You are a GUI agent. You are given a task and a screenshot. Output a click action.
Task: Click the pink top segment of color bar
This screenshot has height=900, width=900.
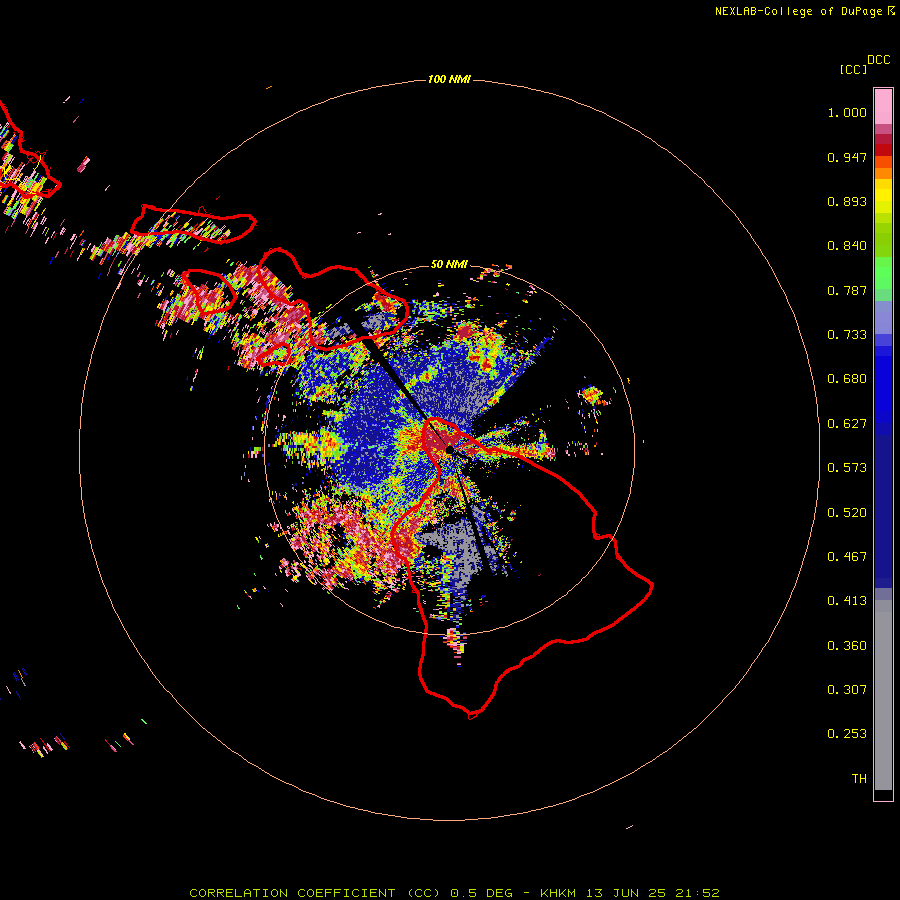[x=883, y=106]
